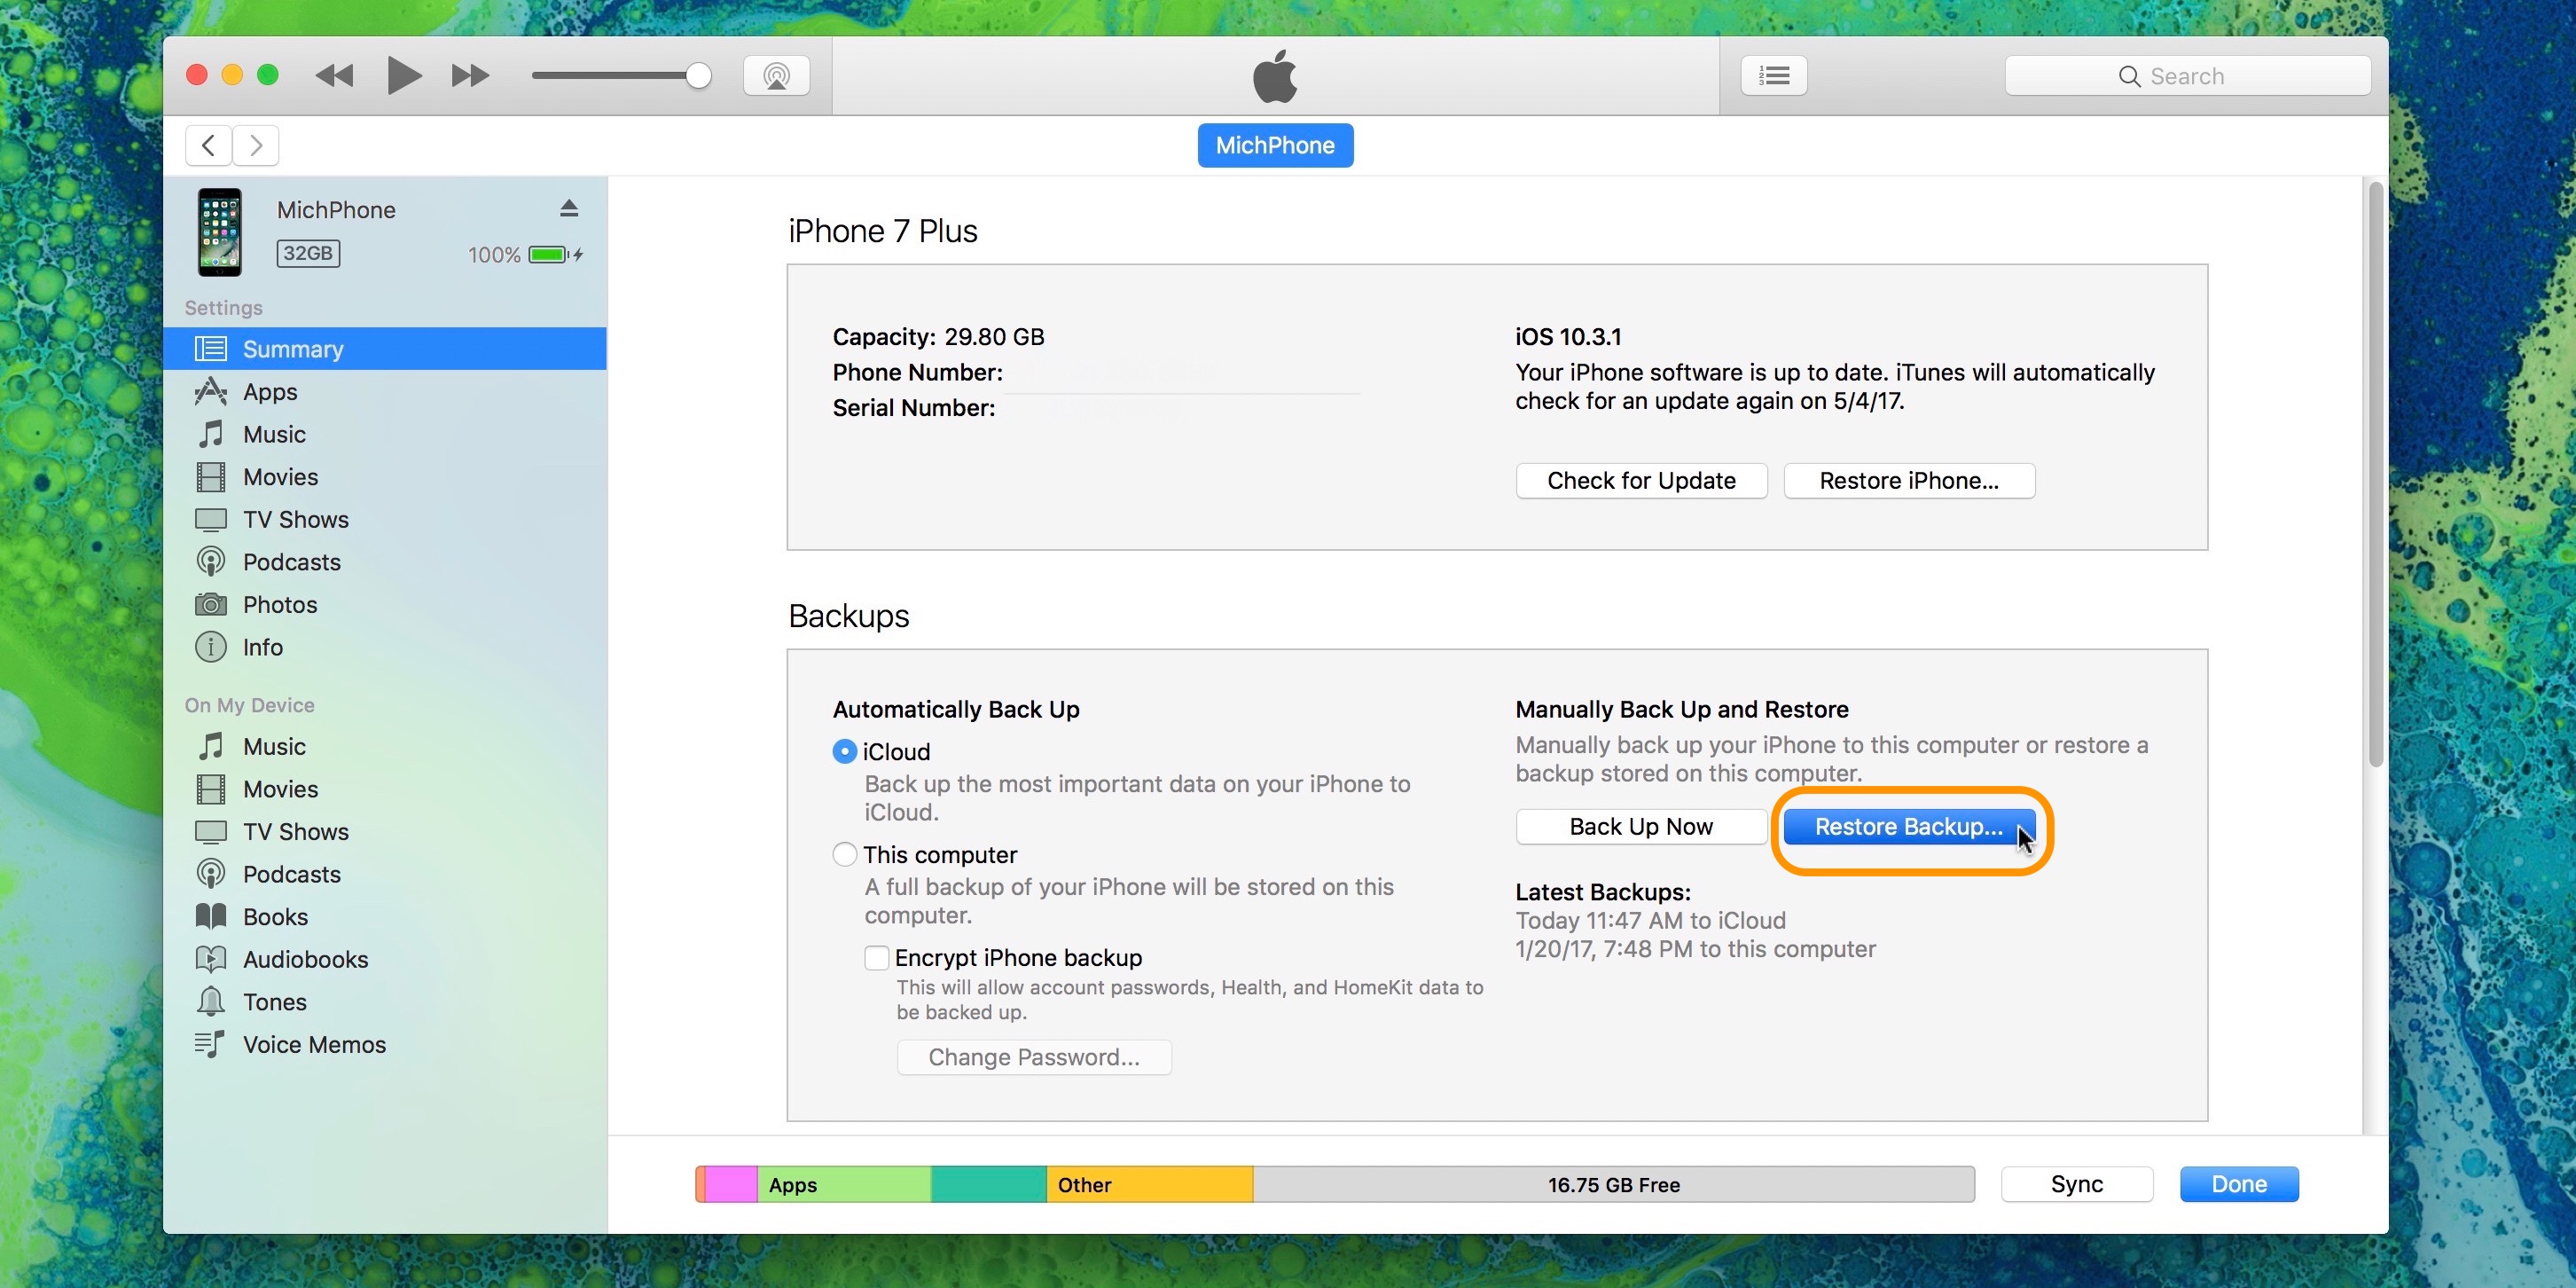Select the Photos sidebar icon
Image resolution: width=2576 pixels, height=1288 pixels.
point(210,604)
